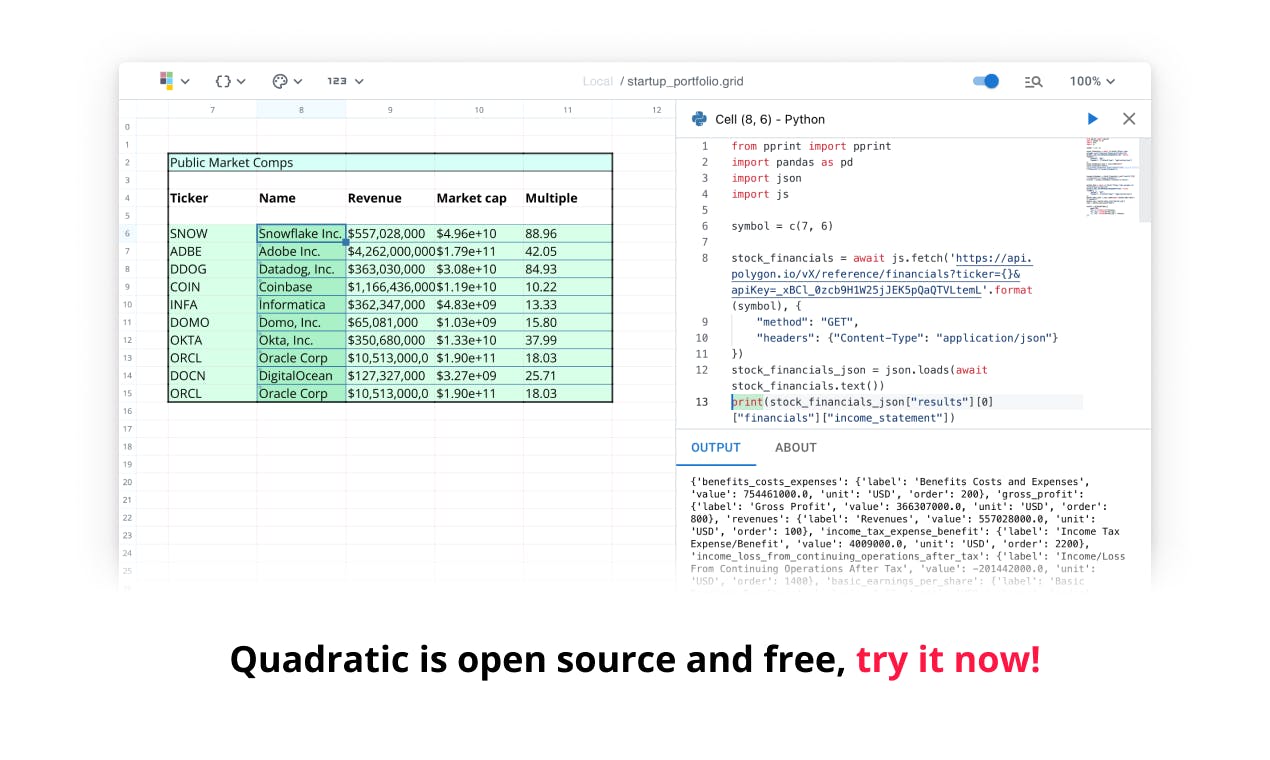Select the Ticker header cell
This screenshot has height=760, width=1270.
coord(212,198)
